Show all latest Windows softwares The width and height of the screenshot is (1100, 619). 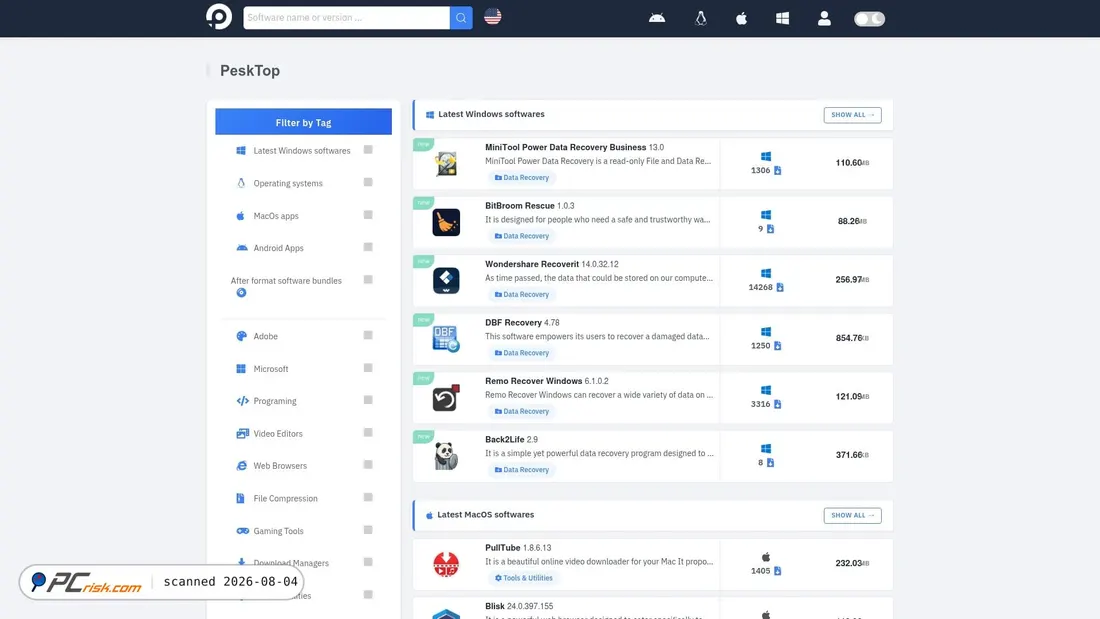[x=852, y=114]
